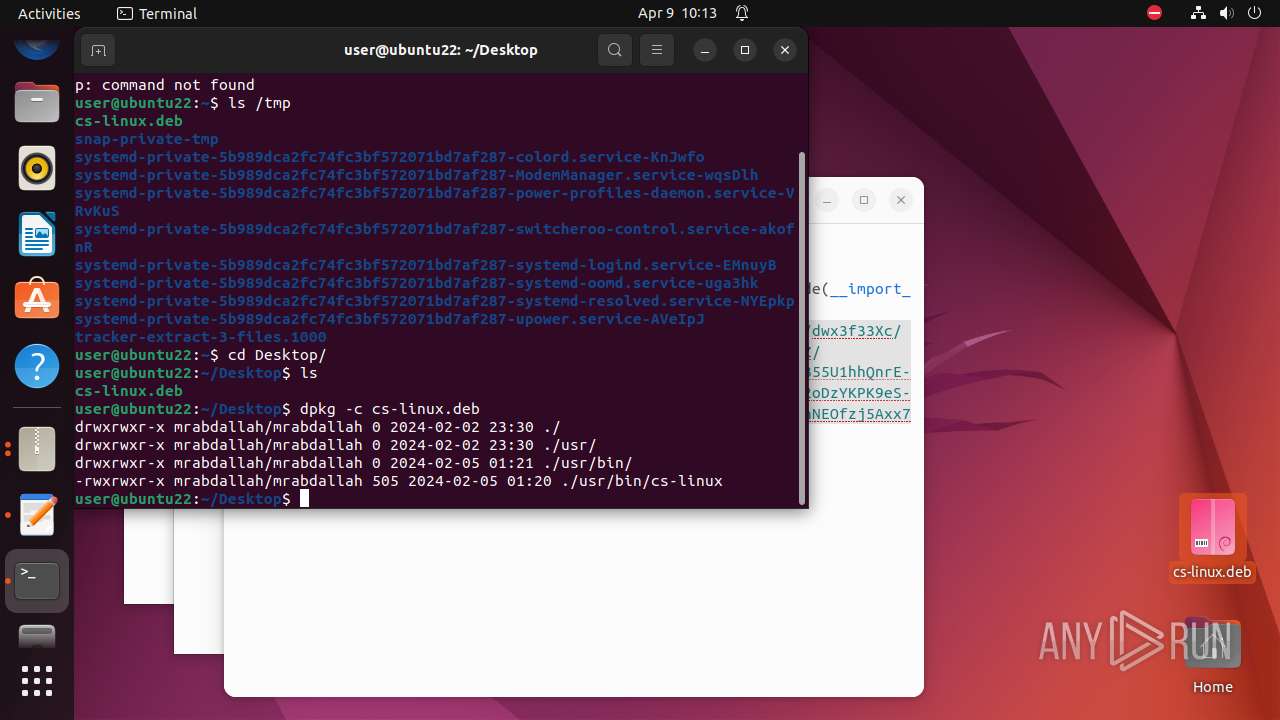Open volume icon in system tray
Image resolution: width=1280 pixels, height=720 pixels.
pos(1226,13)
